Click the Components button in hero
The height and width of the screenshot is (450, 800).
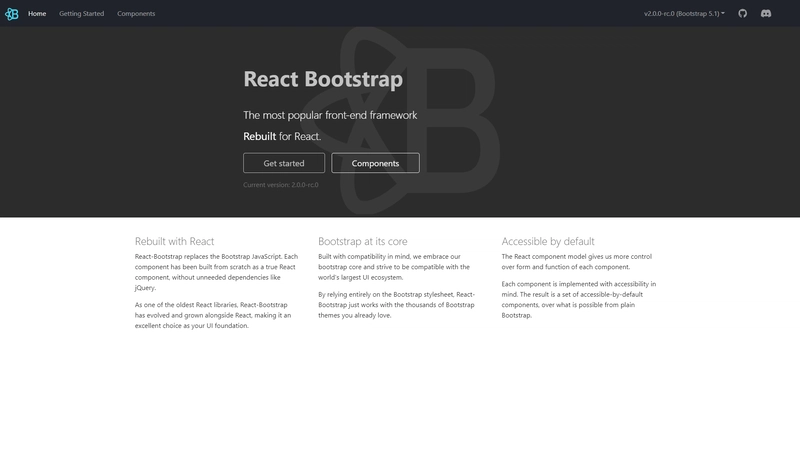tap(375, 163)
